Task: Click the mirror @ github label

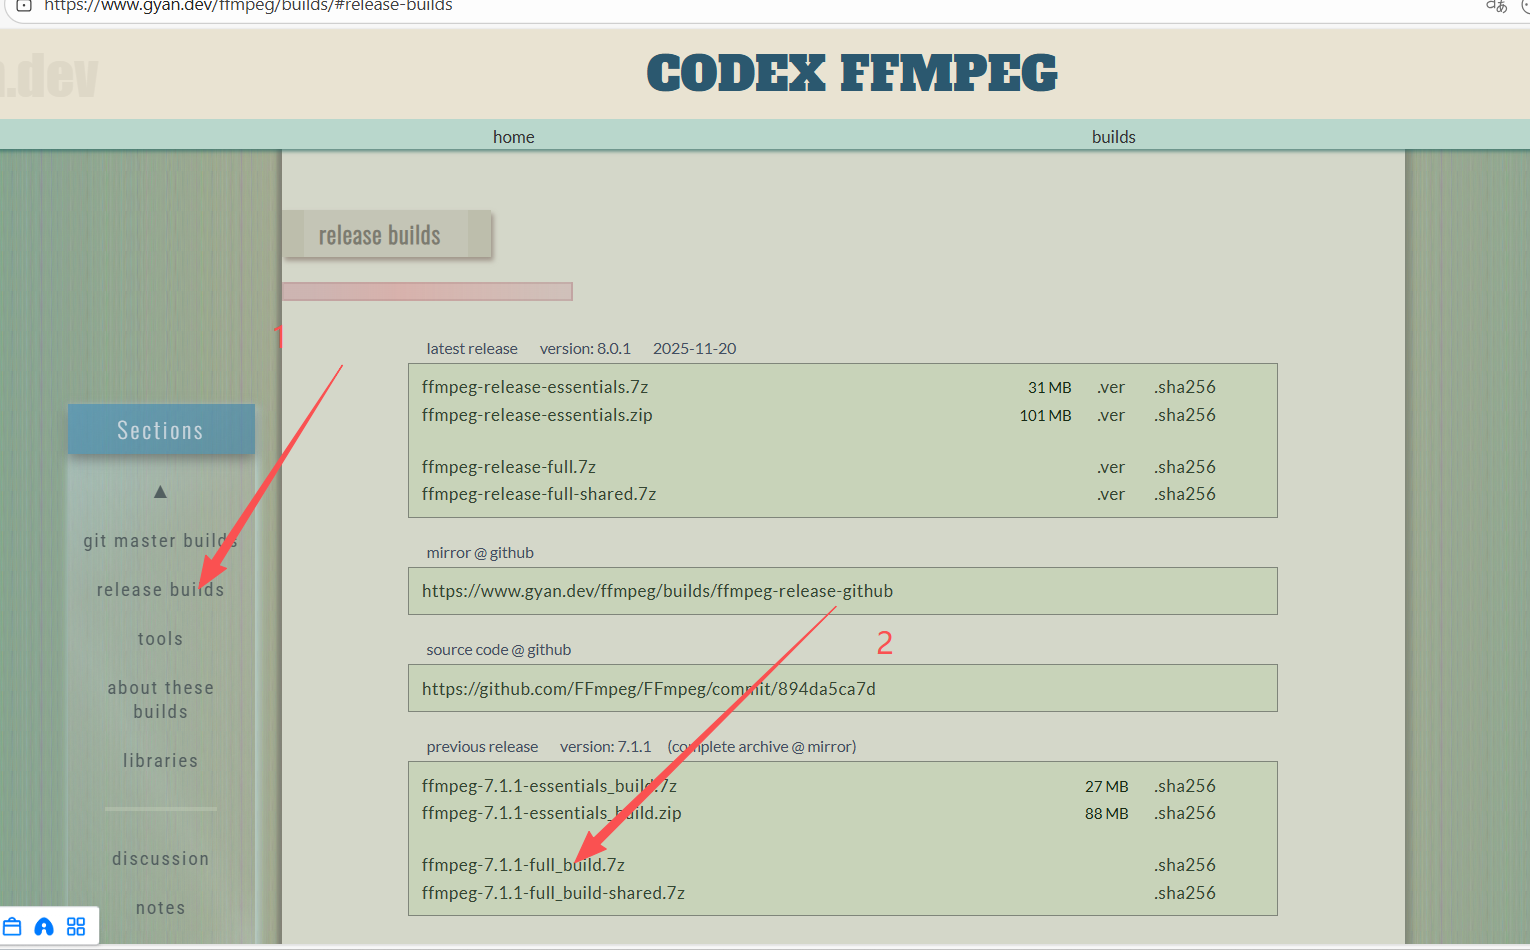Action: 480,553
